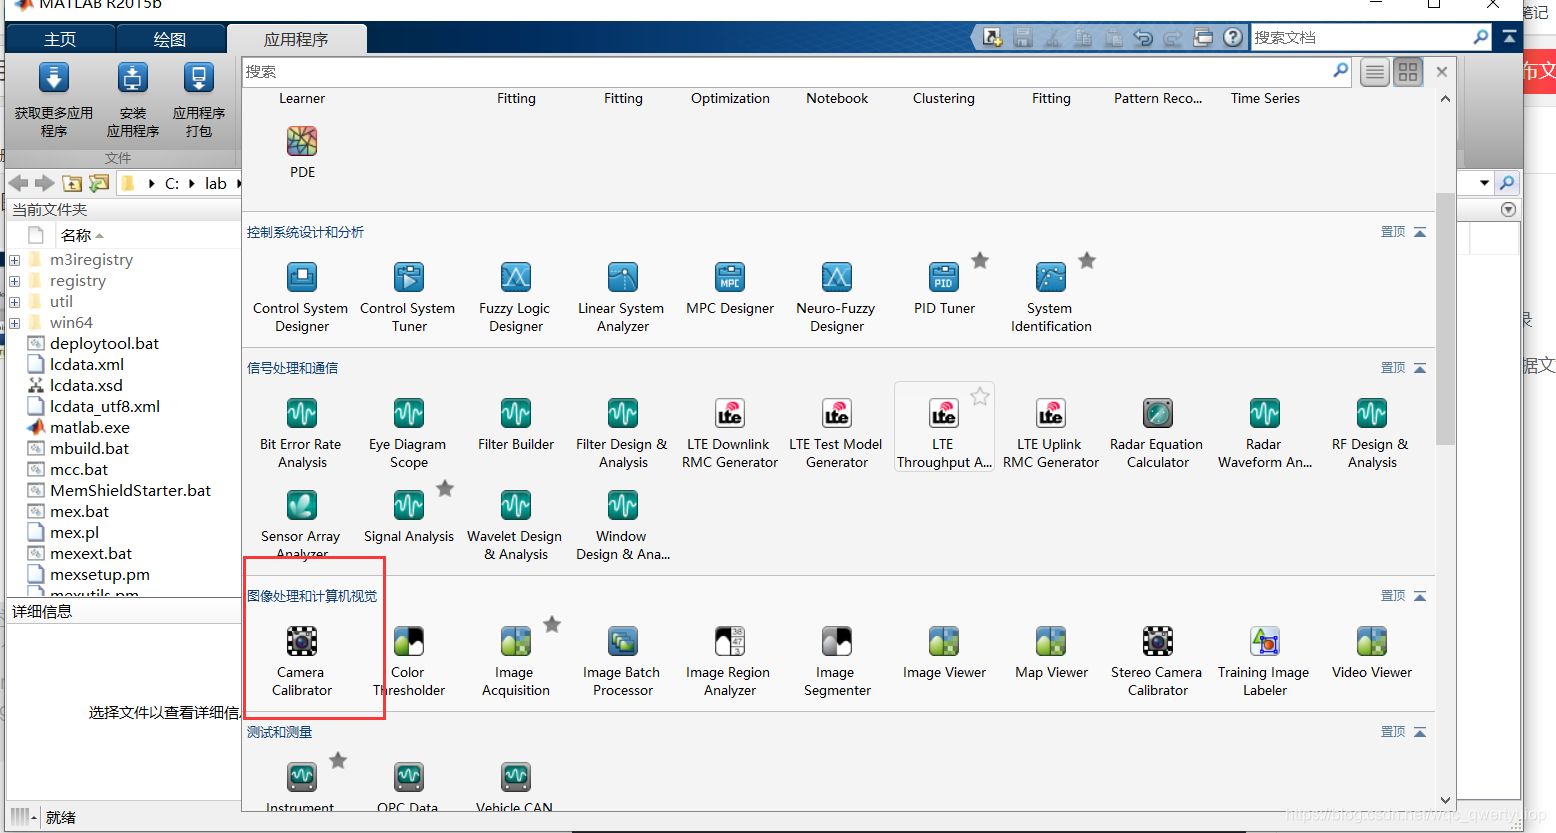Click 应用程序打包 button
The width and height of the screenshot is (1556, 833).
[198, 100]
